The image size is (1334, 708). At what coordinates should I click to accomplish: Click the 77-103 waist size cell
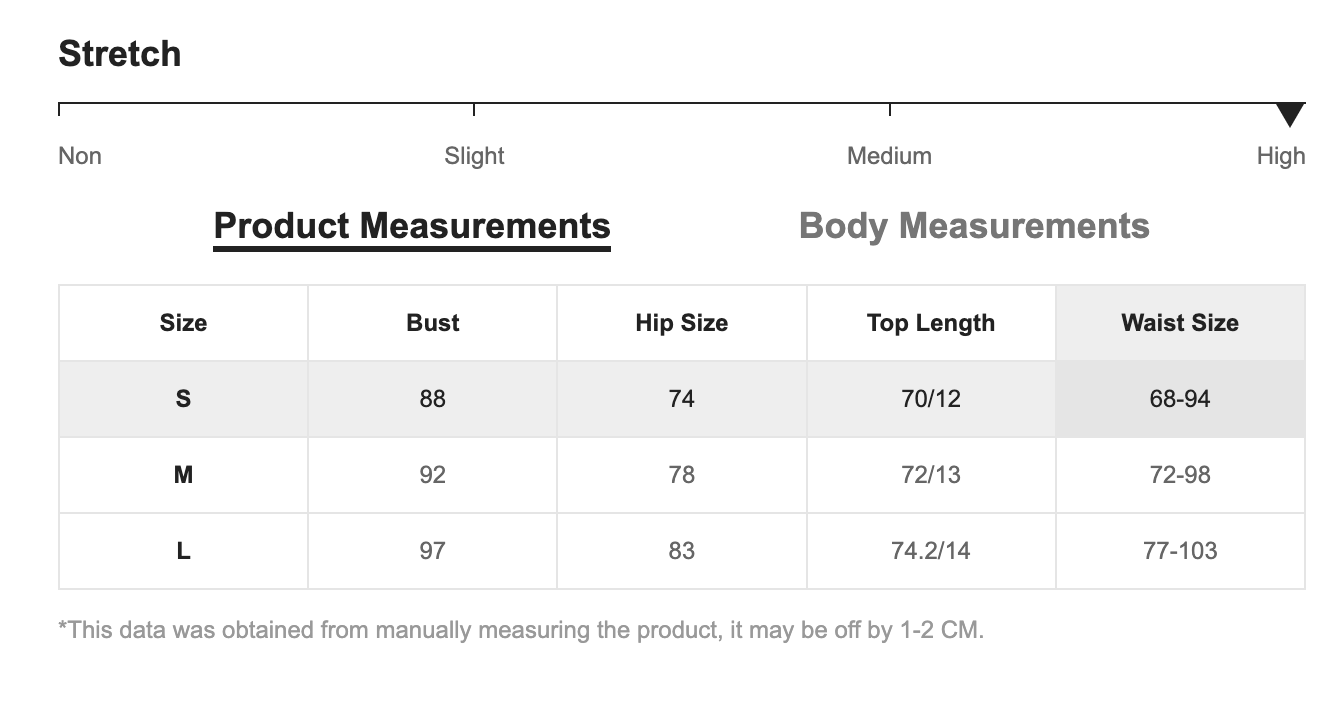(1180, 551)
